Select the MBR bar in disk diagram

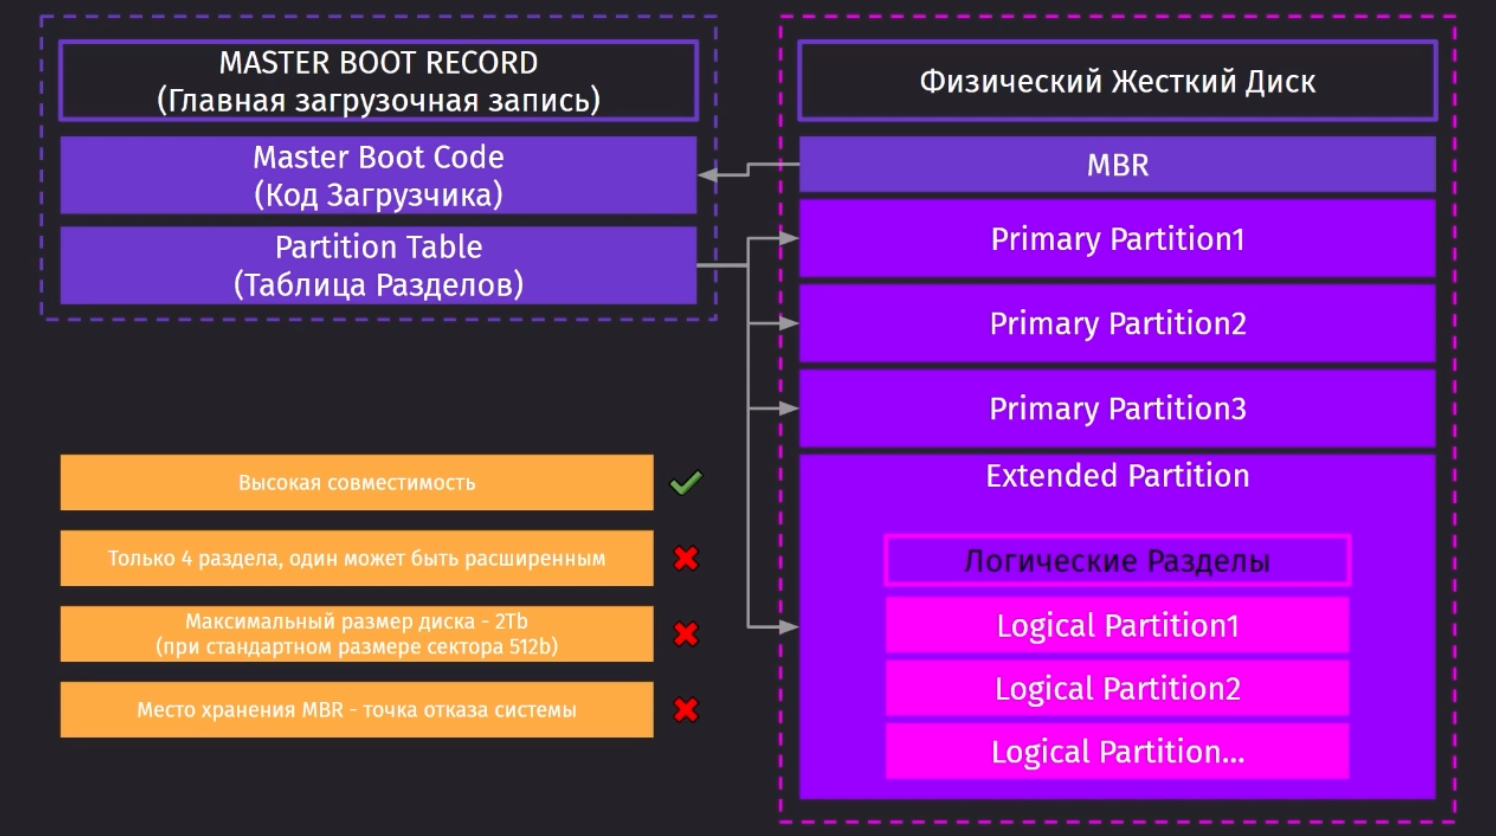pyautogui.click(x=1117, y=164)
